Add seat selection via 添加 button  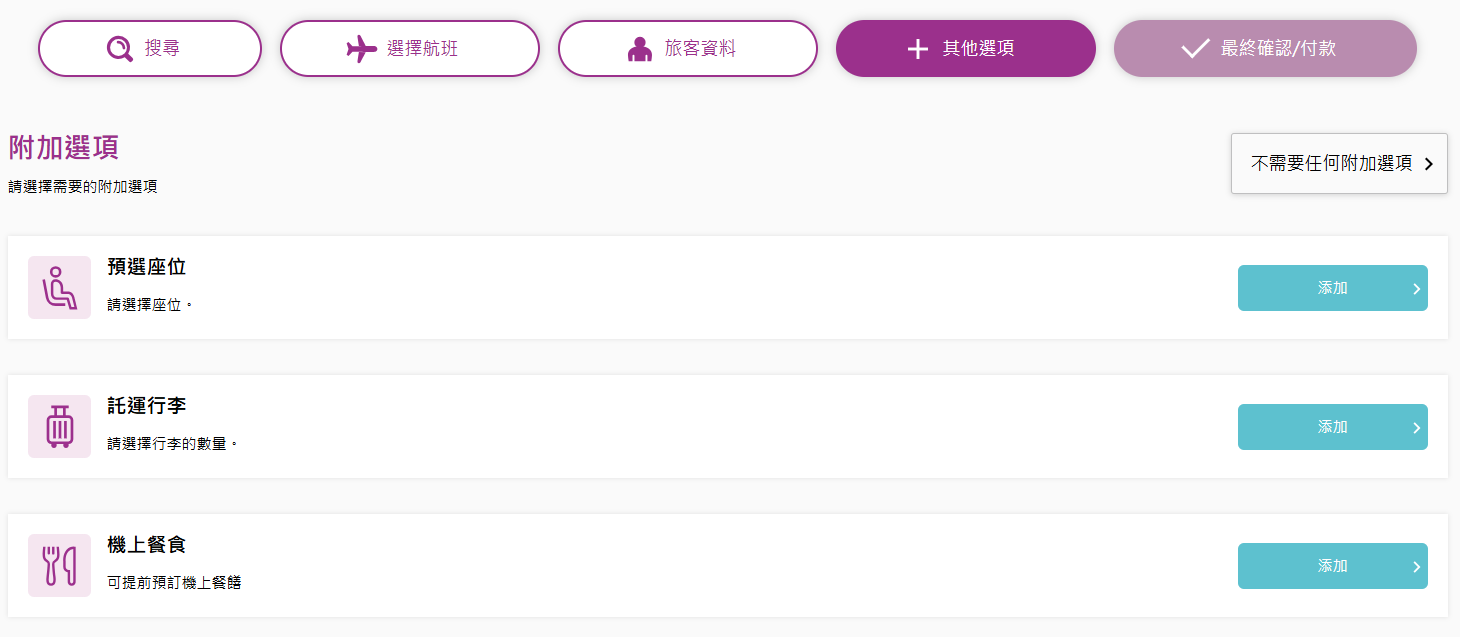tap(1333, 288)
